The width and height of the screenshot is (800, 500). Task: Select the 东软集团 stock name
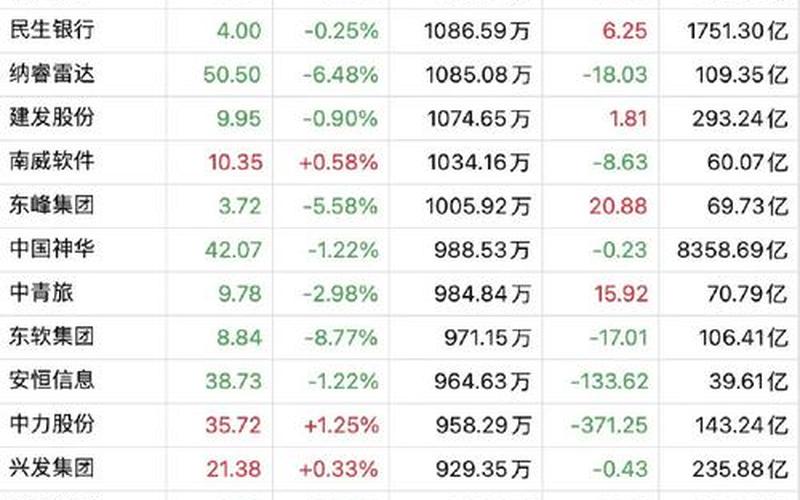[51, 336]
